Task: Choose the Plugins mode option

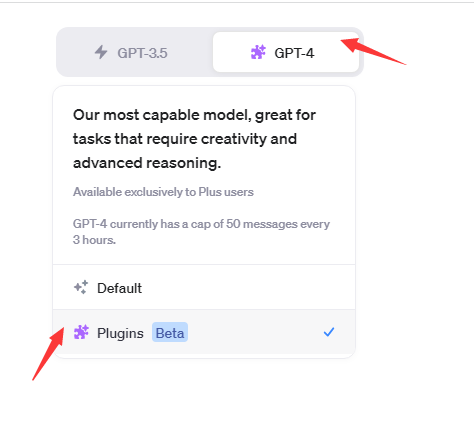Action: (x=204, y=332)
